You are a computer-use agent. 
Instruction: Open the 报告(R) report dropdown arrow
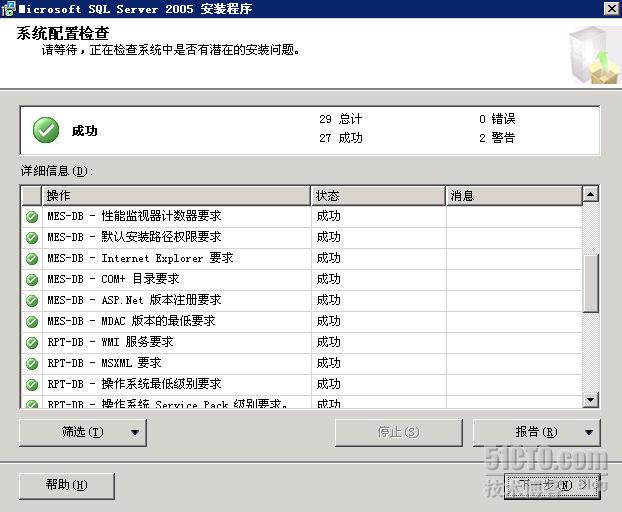[589, 433]
